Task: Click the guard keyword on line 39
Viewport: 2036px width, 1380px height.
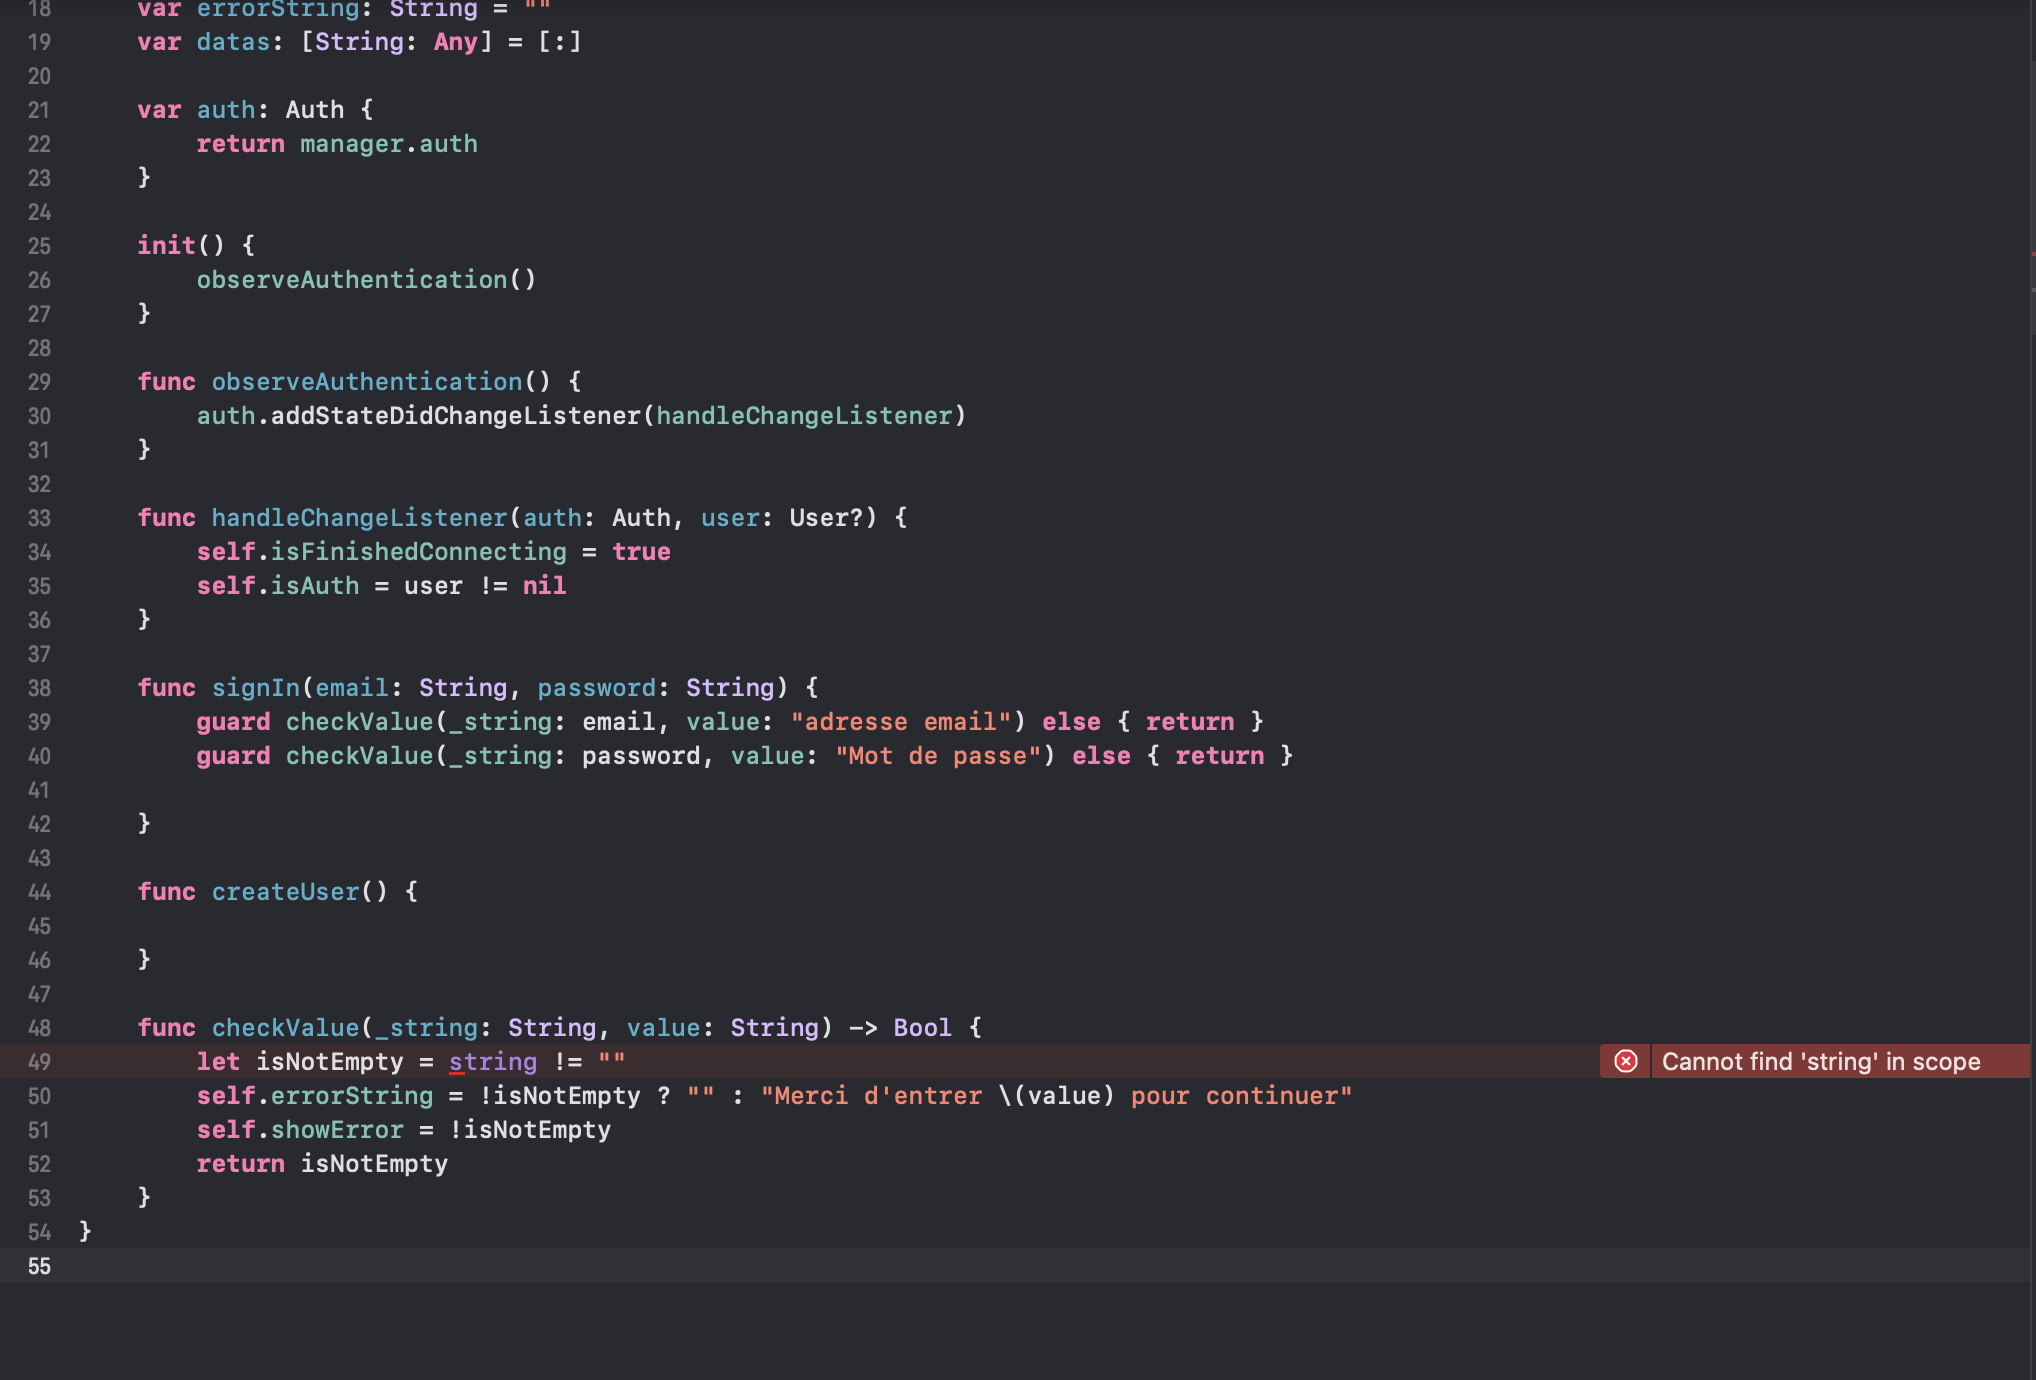Action: (x=233, y=721)
